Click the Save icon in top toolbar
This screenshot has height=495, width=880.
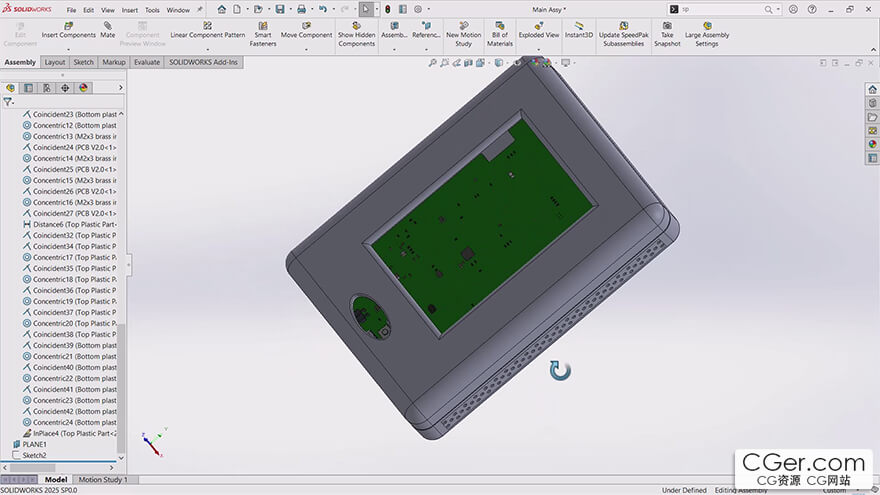[x=278, y=9]
